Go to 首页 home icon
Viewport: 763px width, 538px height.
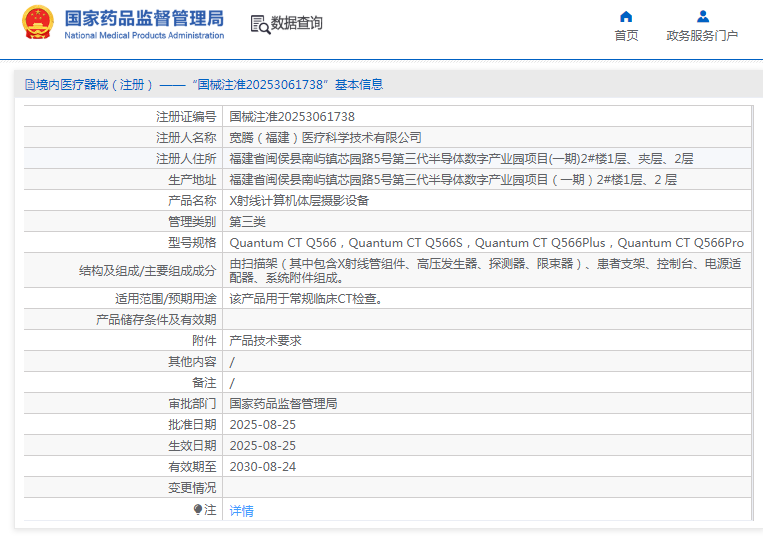coord(626,17)
